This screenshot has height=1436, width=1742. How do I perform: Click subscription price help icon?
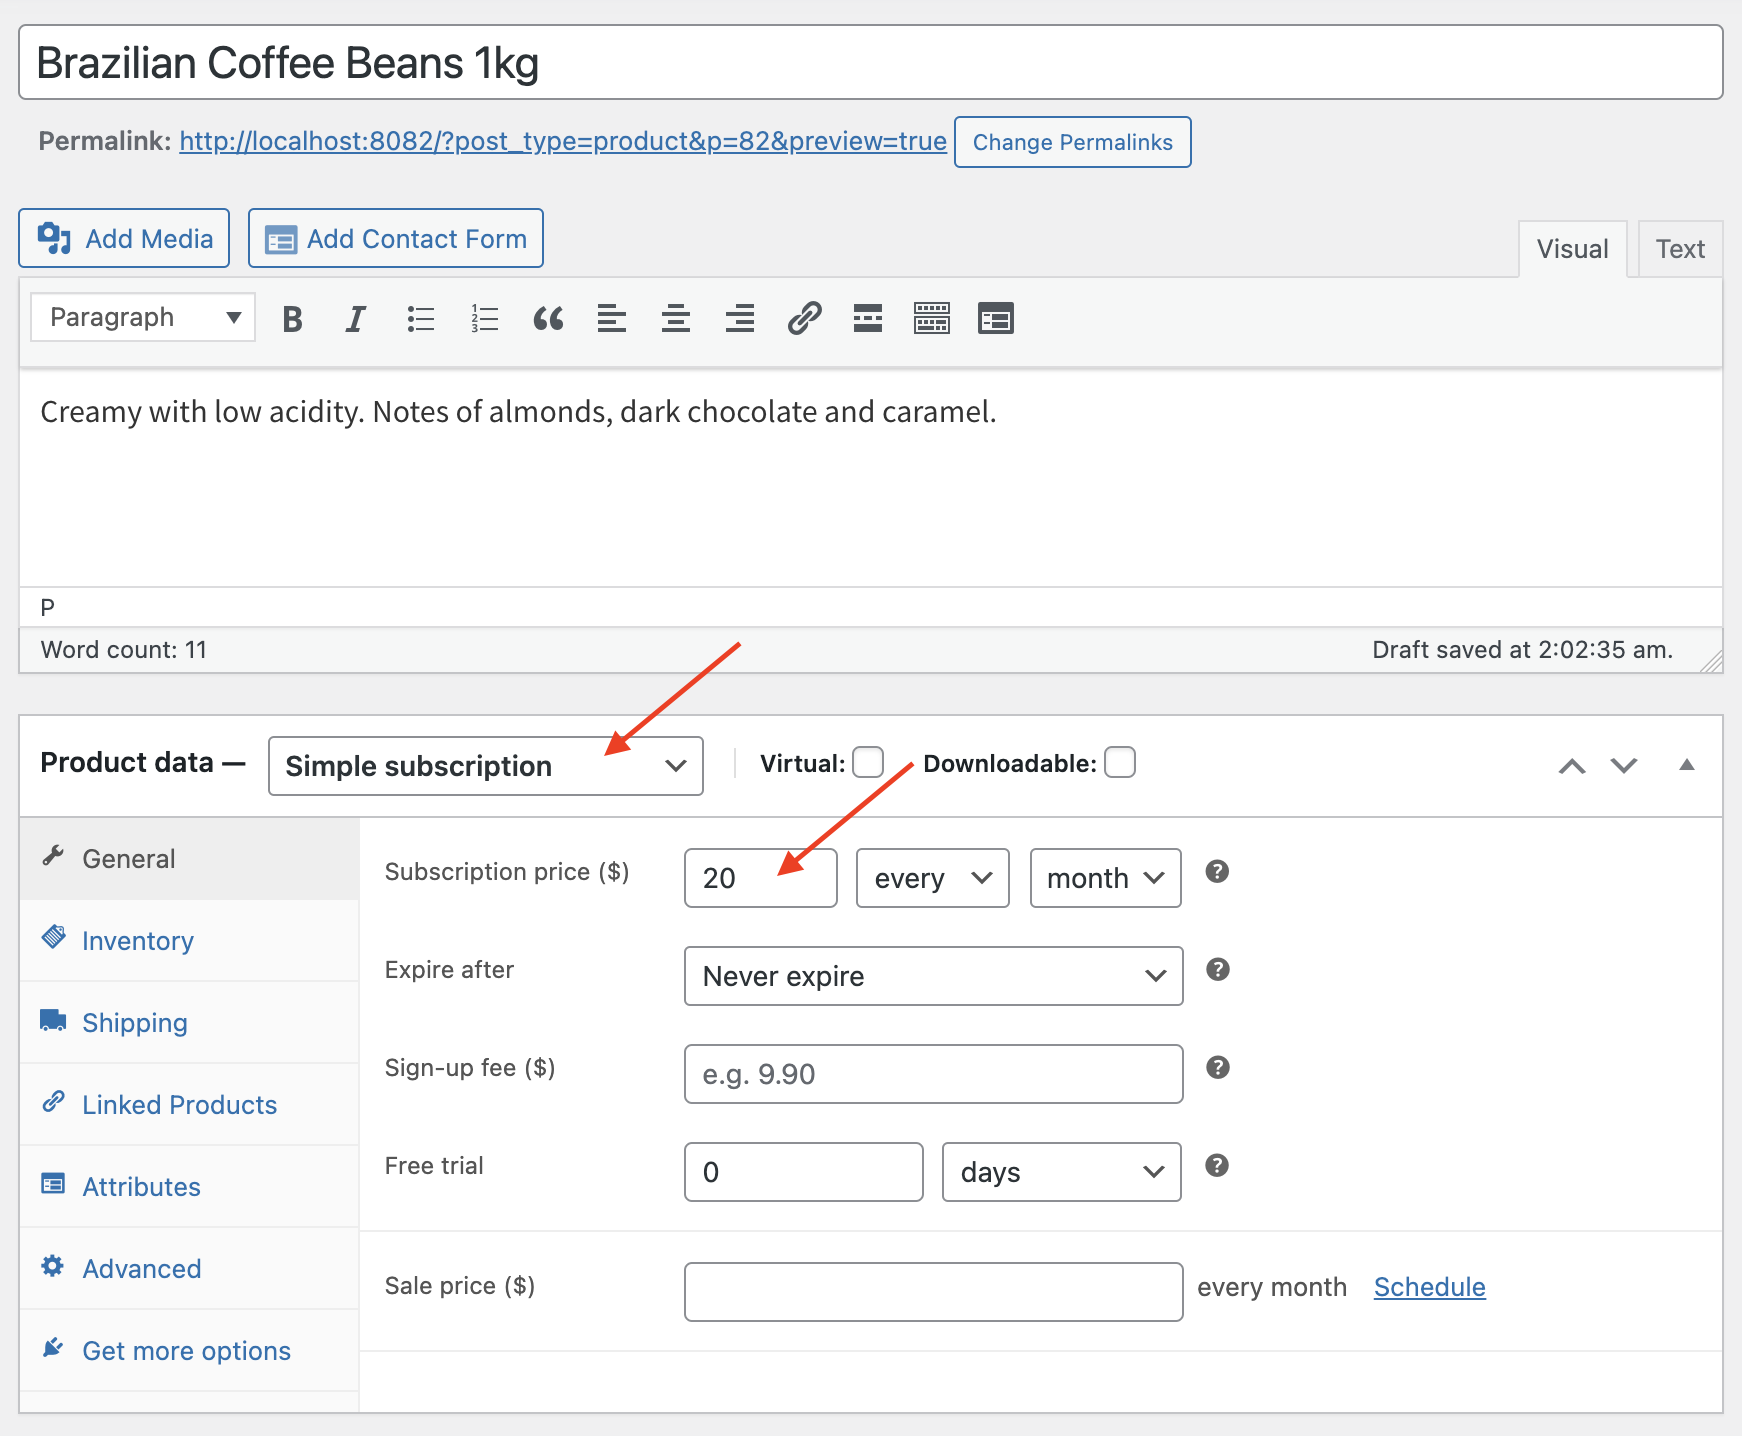(1217, 872)
